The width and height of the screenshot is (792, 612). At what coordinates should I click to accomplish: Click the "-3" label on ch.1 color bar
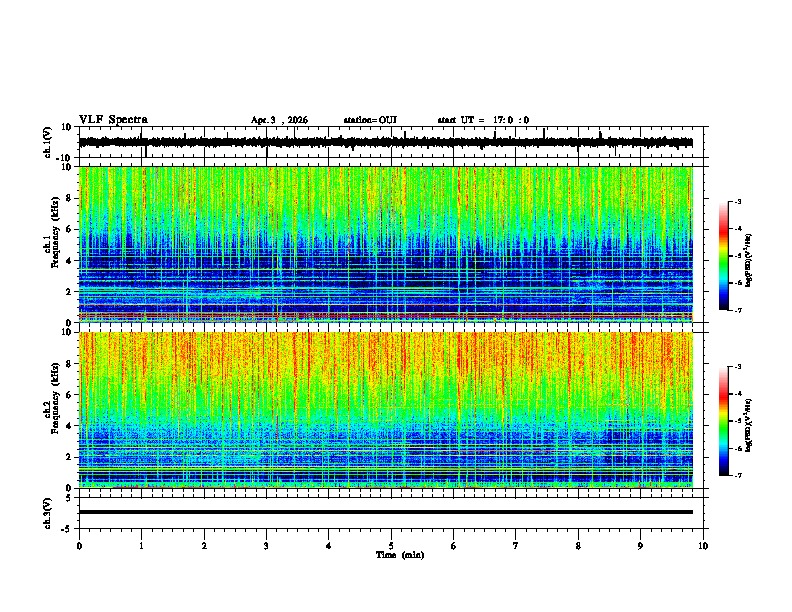[738, 202]
